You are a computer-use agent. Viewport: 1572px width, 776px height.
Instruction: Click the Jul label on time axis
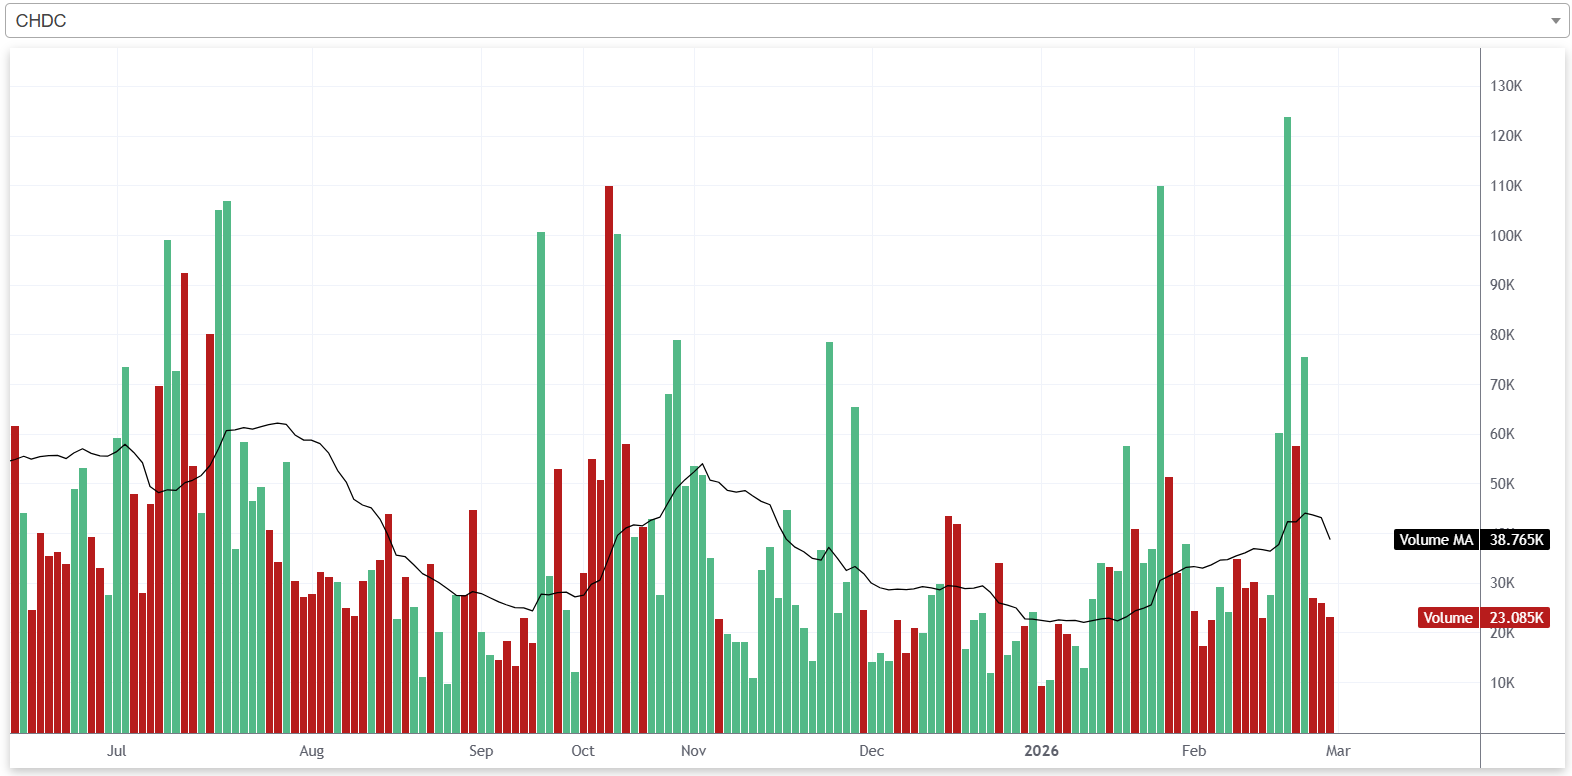116,751
